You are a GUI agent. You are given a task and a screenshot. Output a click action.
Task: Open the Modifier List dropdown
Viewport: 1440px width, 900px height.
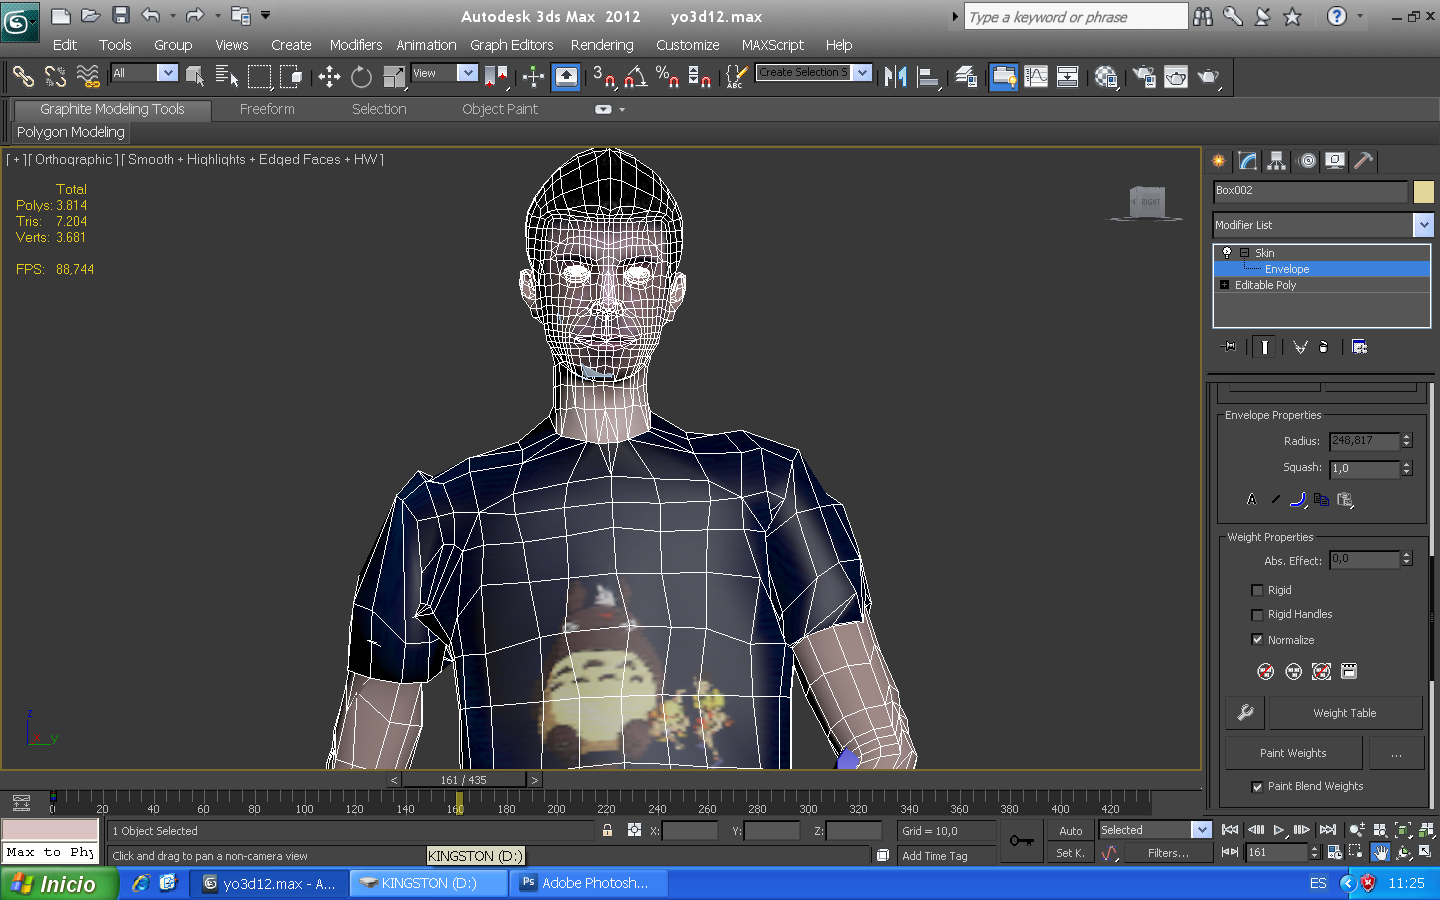pyautogui.click(x=1422, y=225)
